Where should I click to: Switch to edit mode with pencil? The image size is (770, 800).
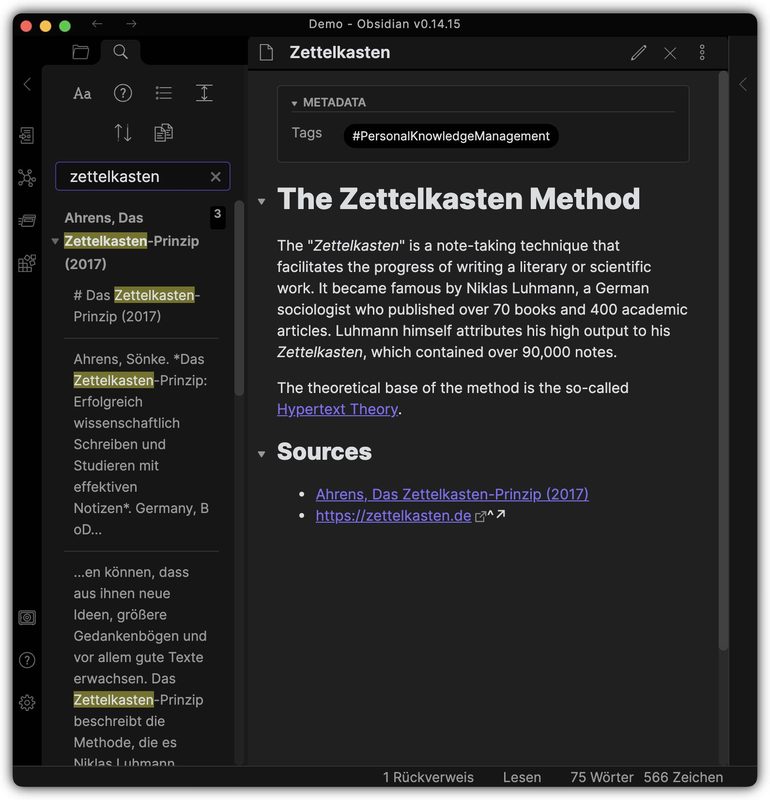[x=638, y=53]
